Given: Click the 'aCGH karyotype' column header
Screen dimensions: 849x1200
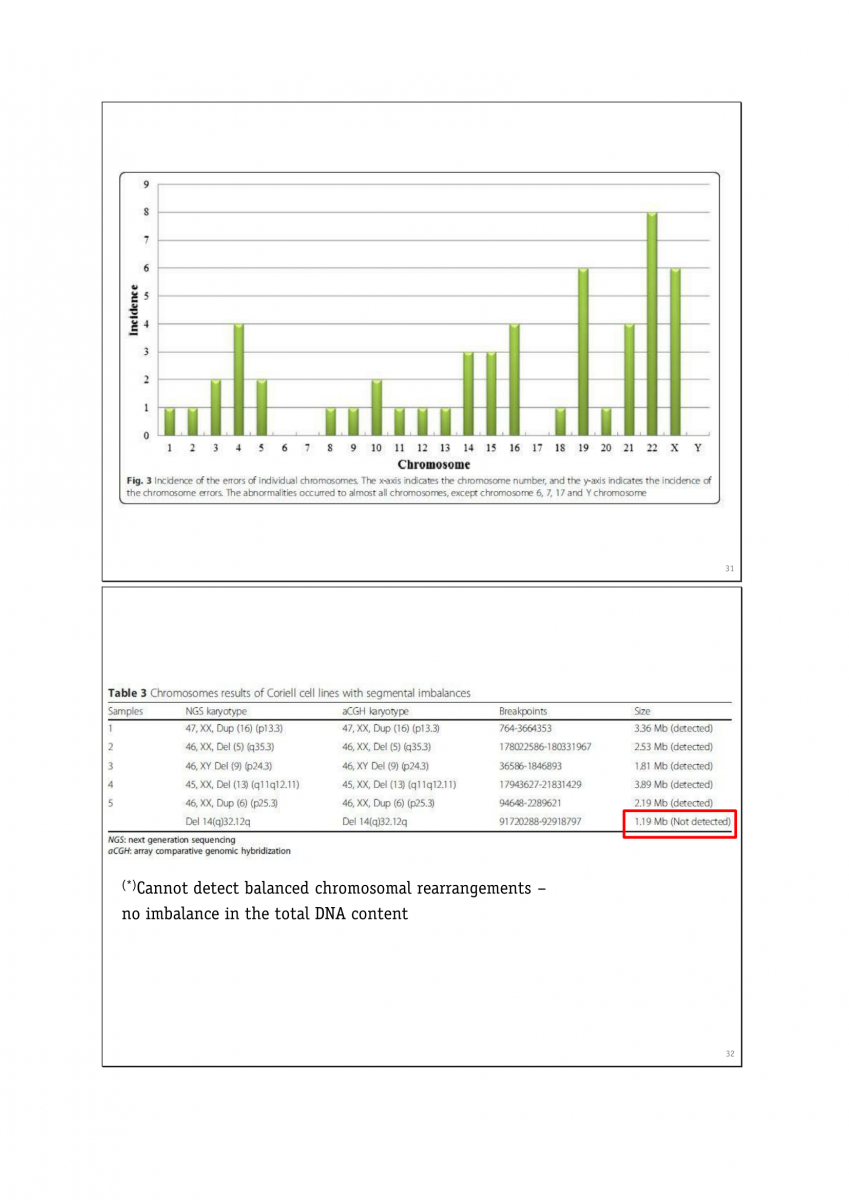Looking at the screenshot, I should tap(375, 711).
